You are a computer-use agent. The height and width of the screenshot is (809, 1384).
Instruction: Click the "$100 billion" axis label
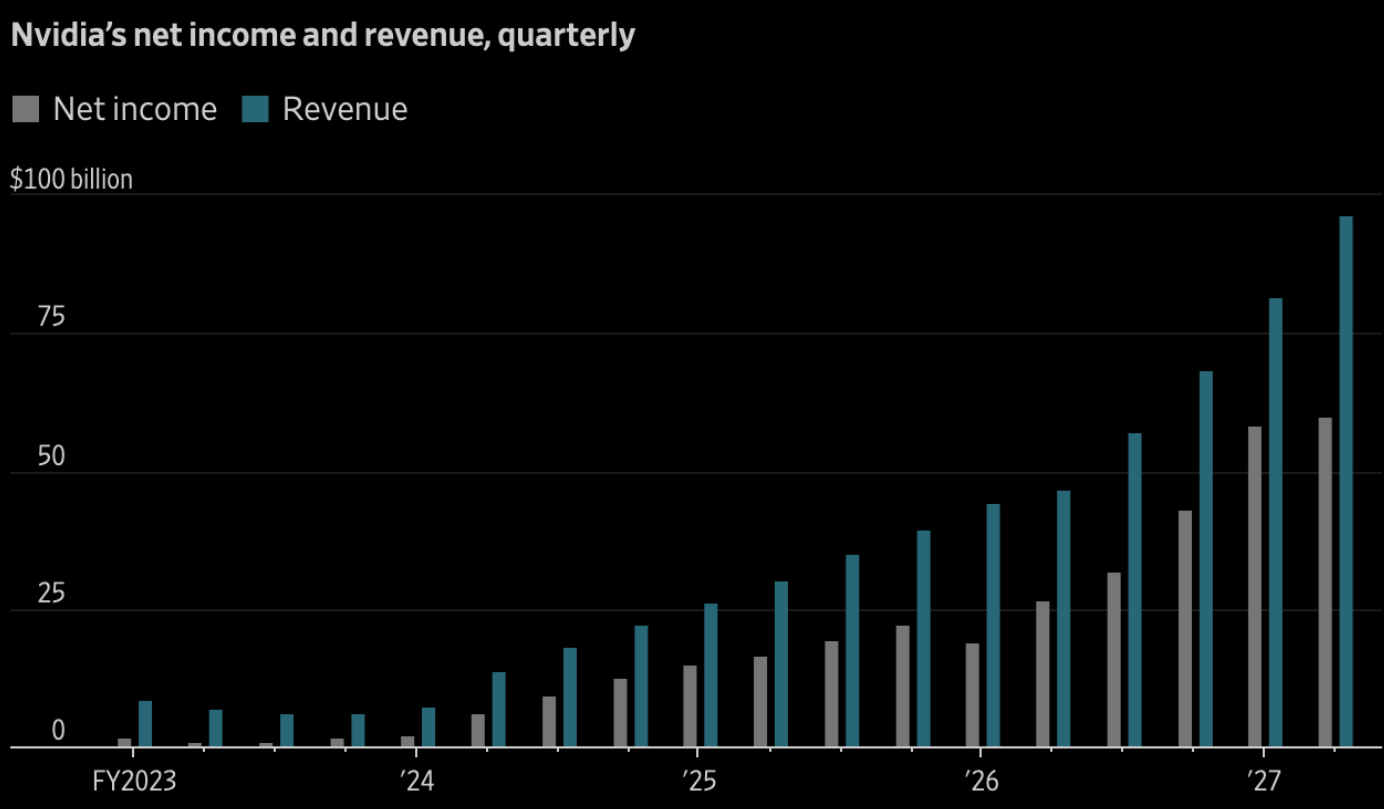72,179
